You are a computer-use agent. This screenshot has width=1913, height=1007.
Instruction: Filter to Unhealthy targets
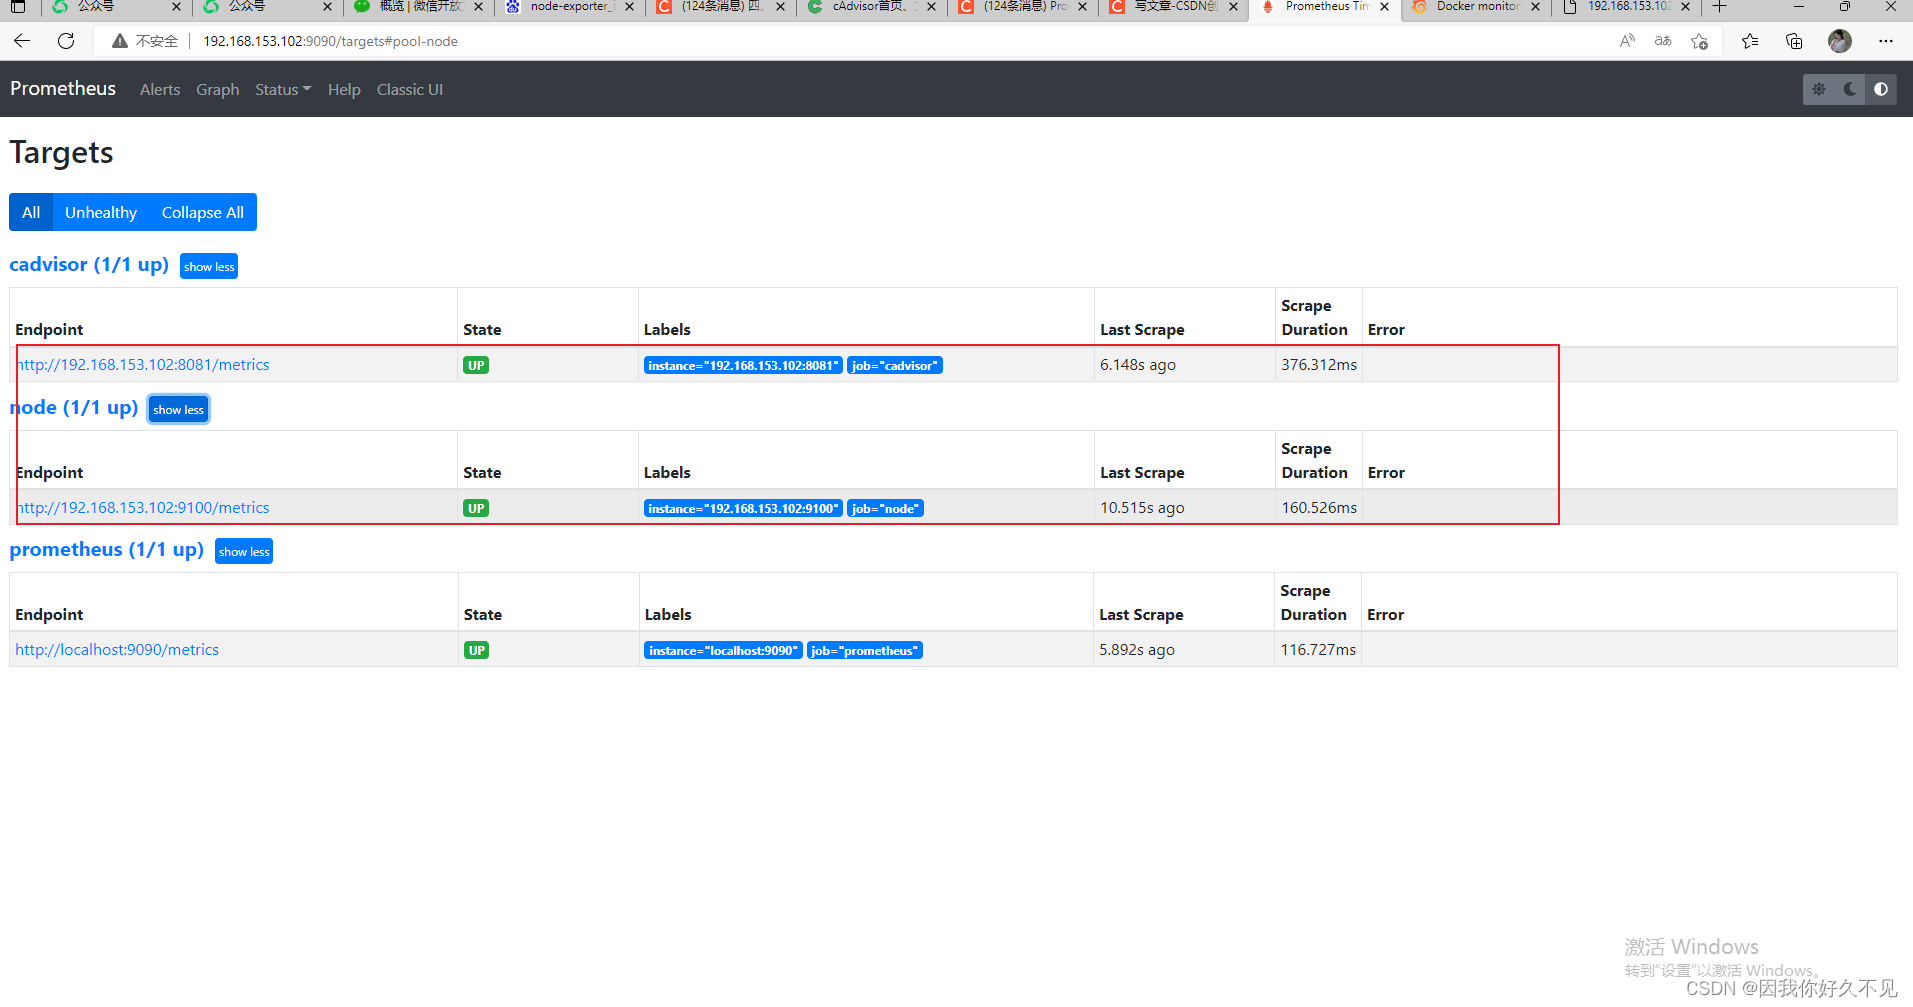pyautogui.click(x=101, y=212)
